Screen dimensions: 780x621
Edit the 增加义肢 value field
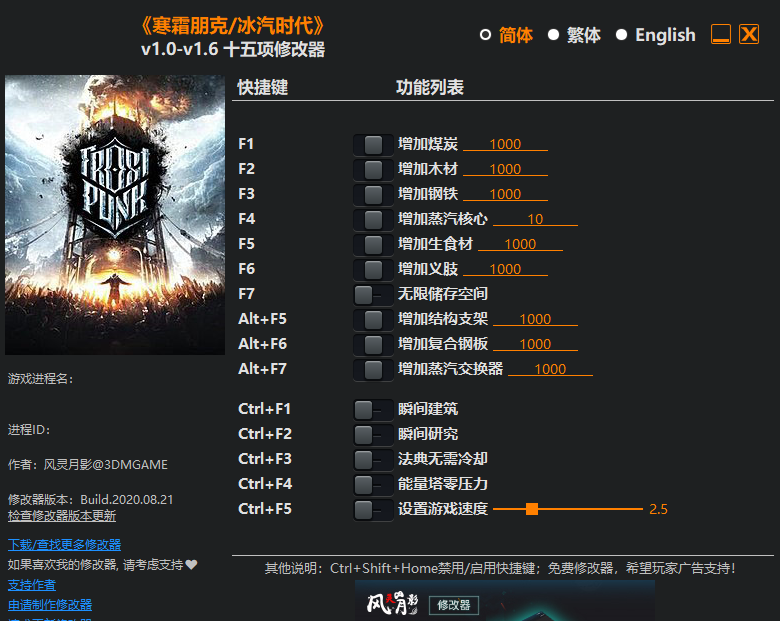point(505,269)
